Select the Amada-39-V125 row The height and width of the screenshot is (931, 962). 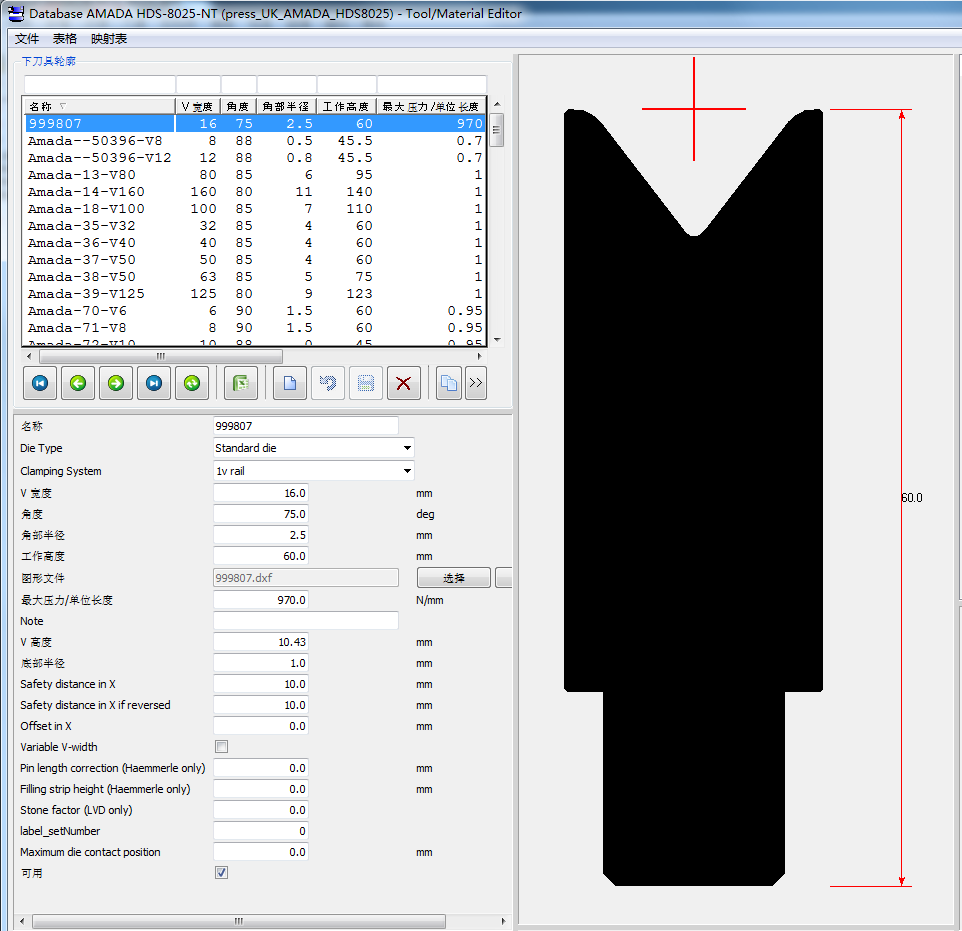tap(255, 294)
